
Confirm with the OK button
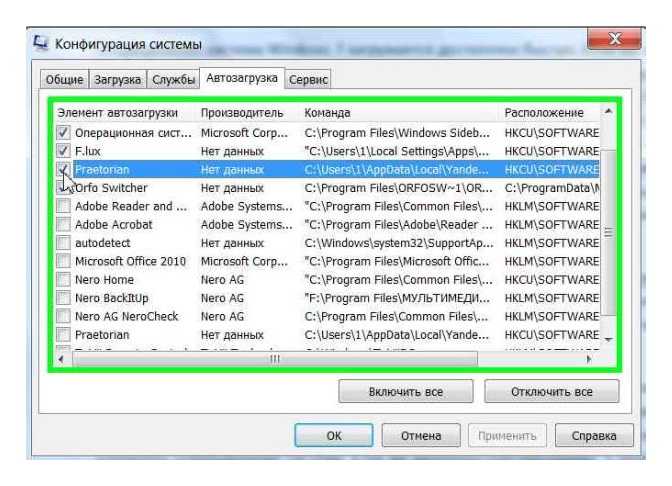(334, 435)
